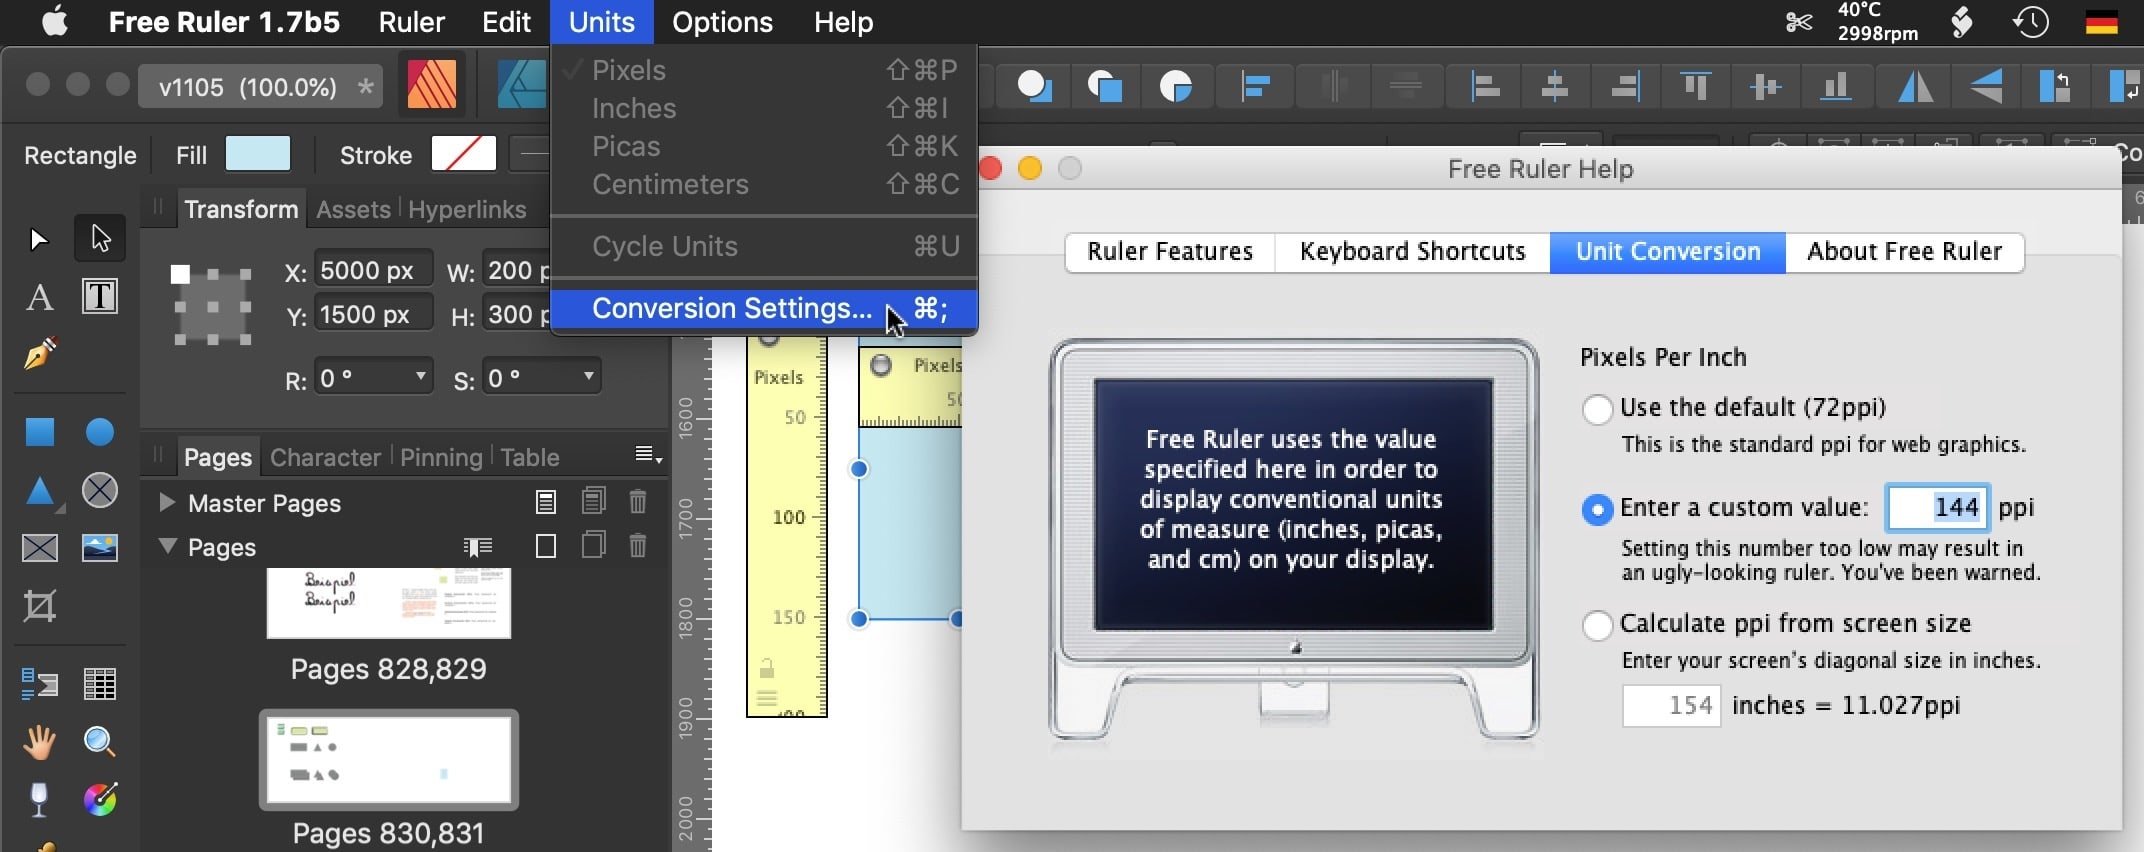Click the Align Top toolbar icon
Screen dimensions: 2144x852
coord(1695,87)
